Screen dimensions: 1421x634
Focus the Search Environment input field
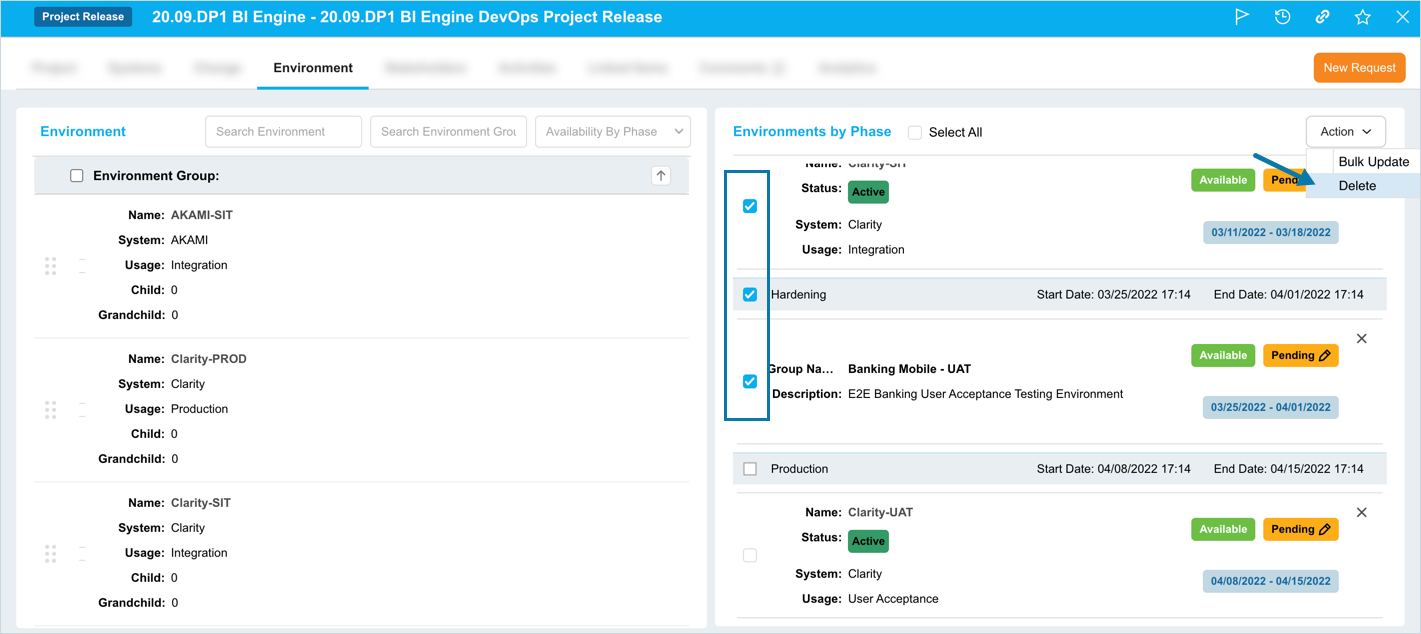pyautogui.click(x=283, y=132)
